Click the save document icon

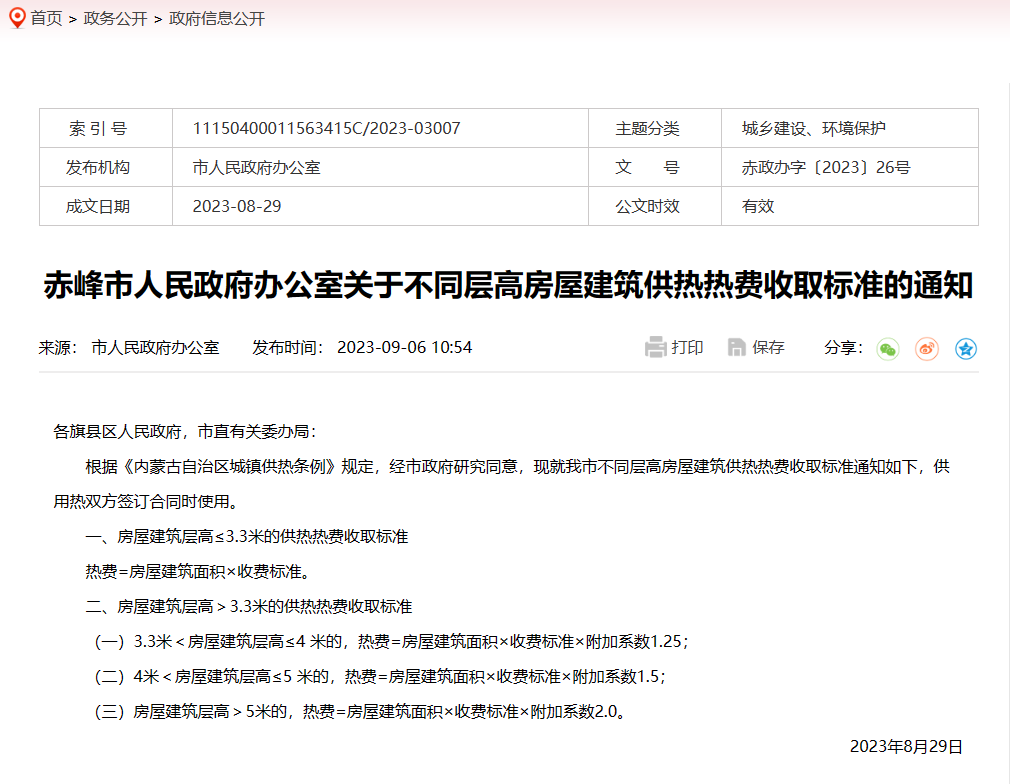point(736,347)
